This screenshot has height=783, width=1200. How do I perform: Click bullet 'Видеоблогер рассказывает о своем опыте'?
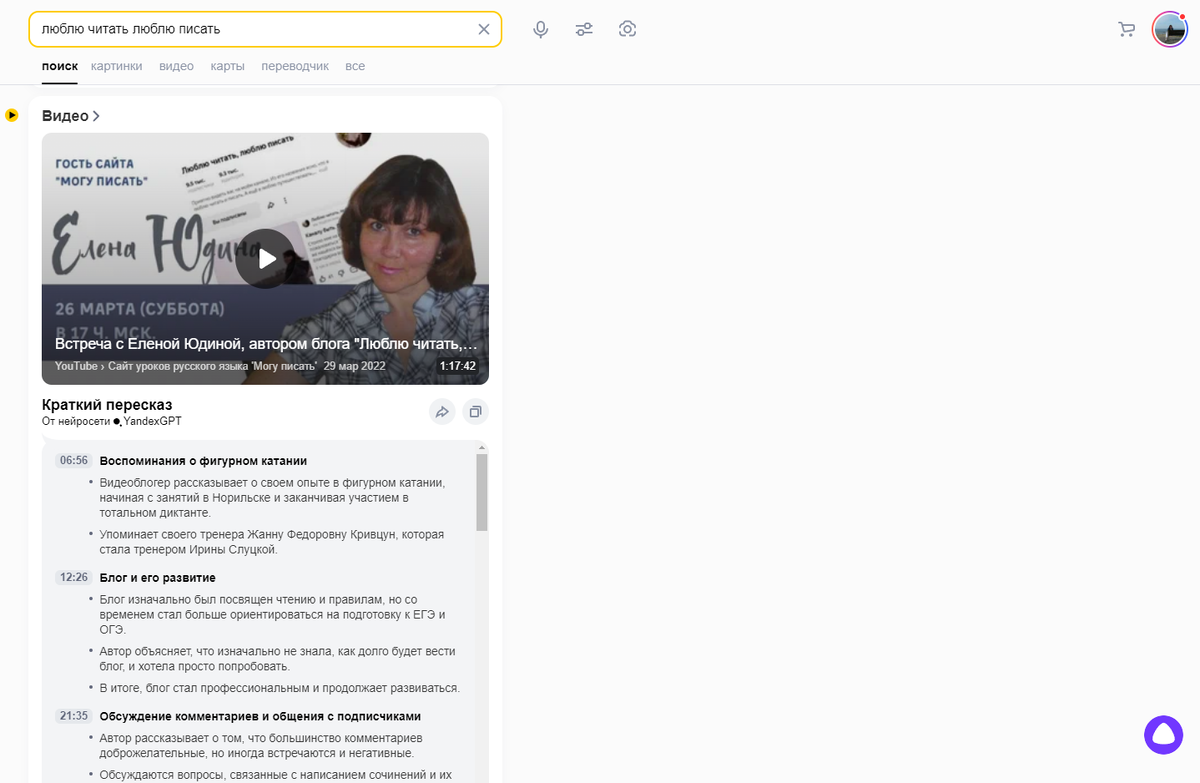272,497
